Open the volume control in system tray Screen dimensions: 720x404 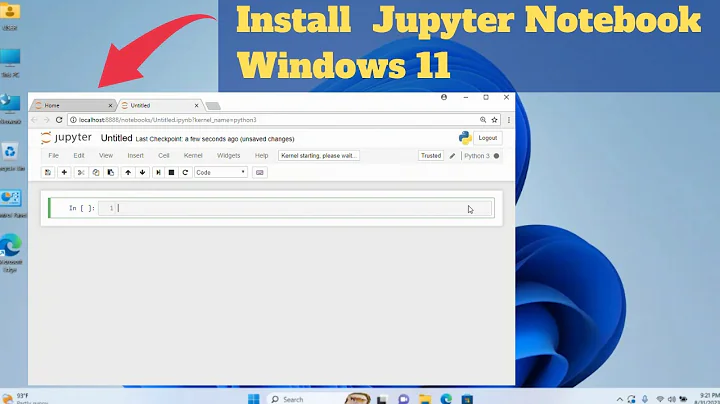(672, 399)
